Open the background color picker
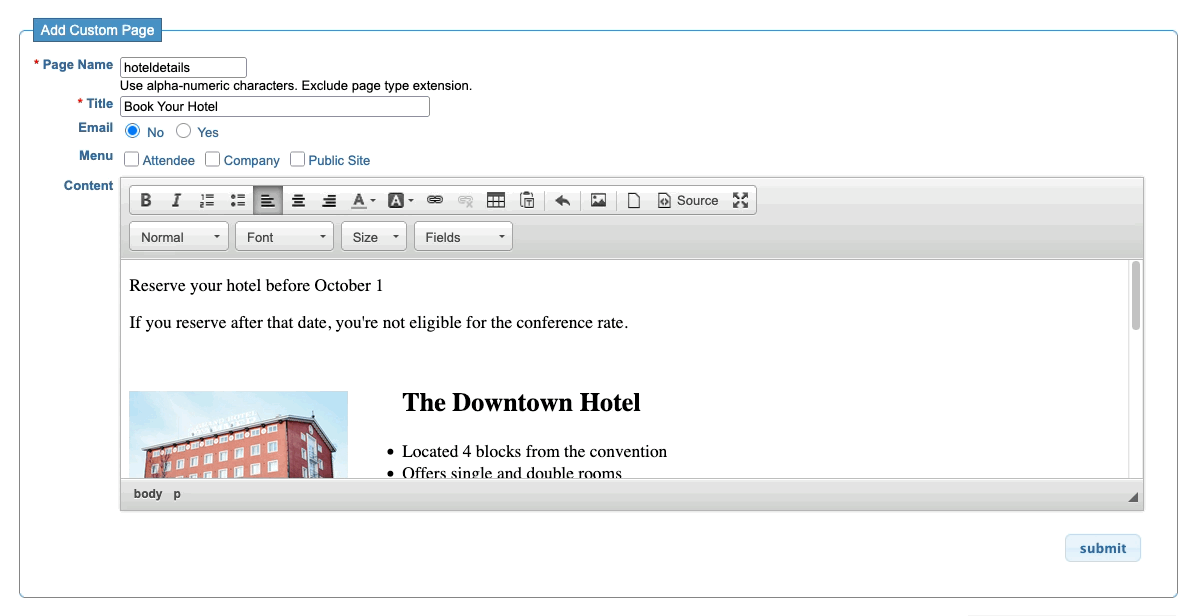This screenshot has width=1192, height=616. 400,200
